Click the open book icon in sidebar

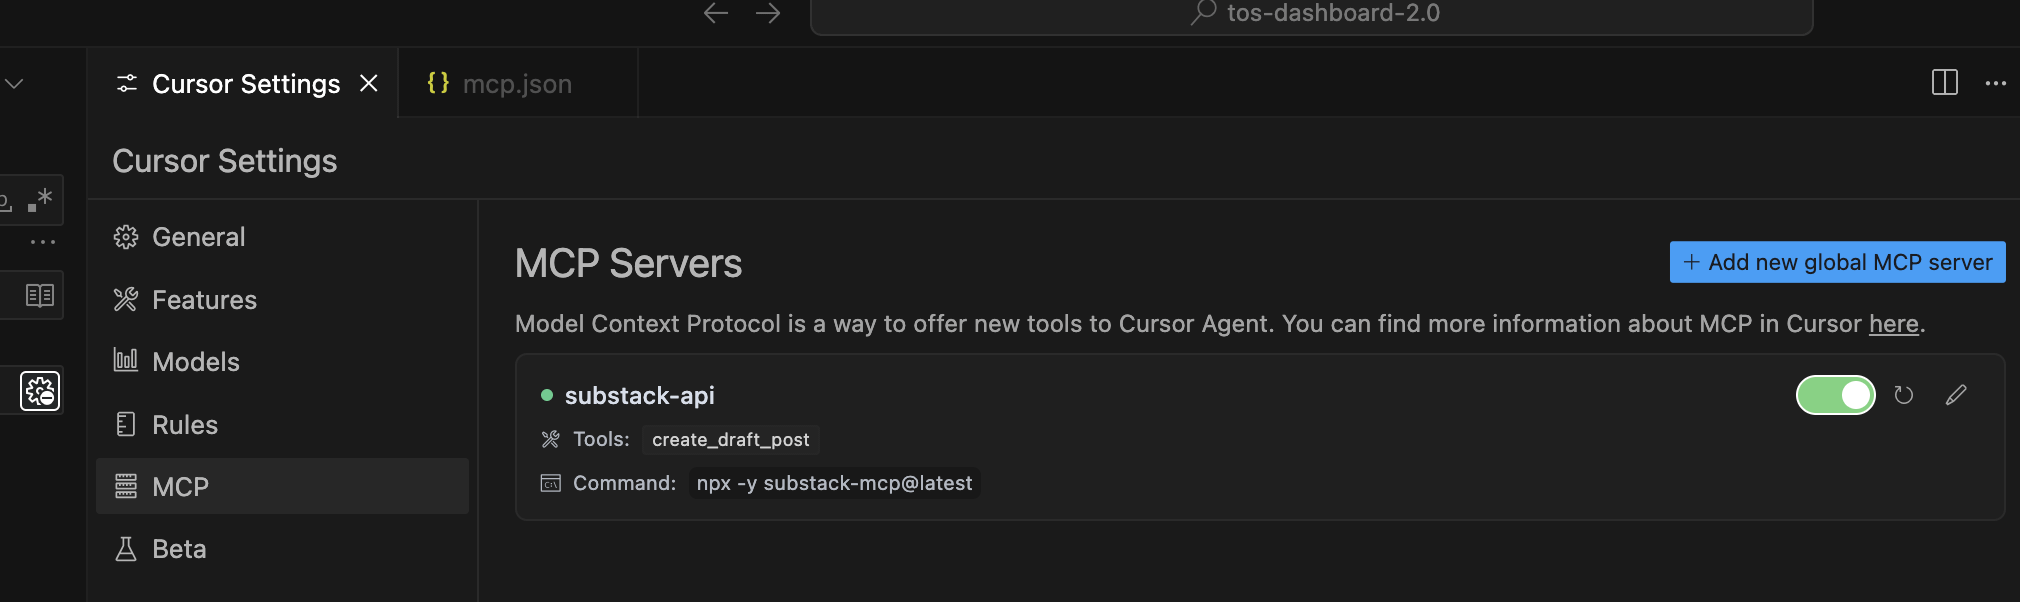tap(40, 295)
